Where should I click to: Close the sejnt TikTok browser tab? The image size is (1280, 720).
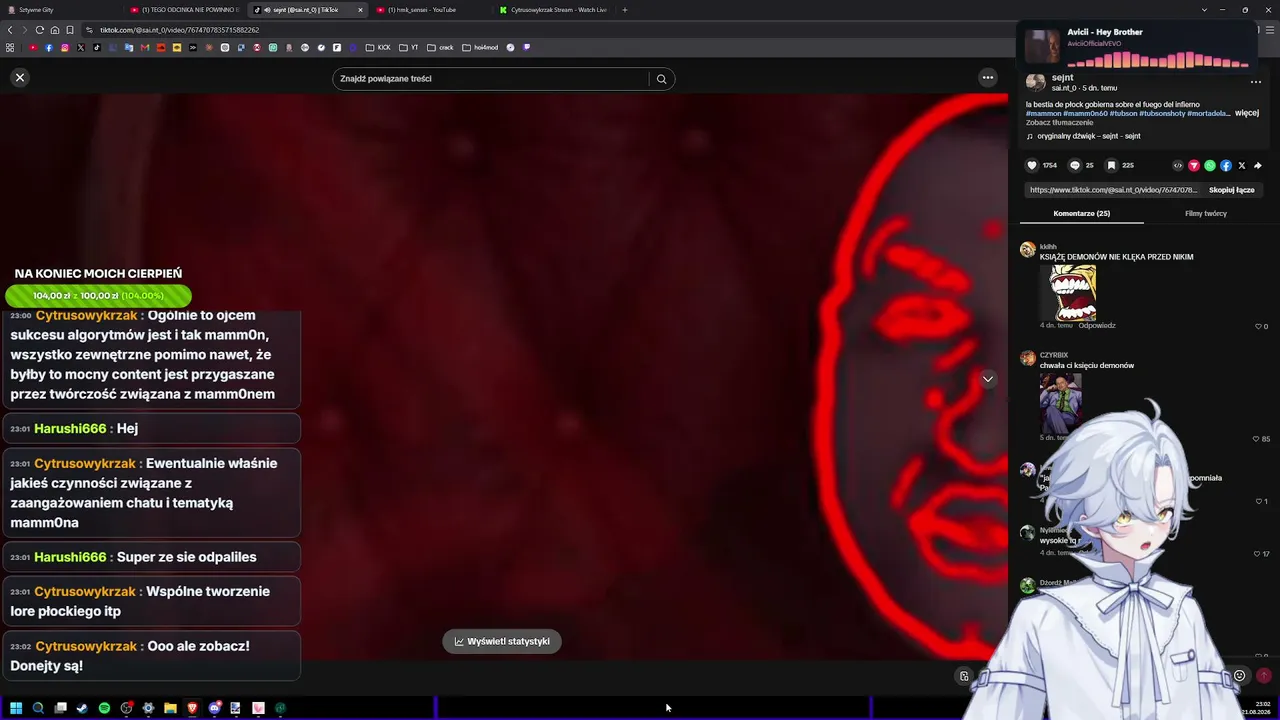point(361,10)
